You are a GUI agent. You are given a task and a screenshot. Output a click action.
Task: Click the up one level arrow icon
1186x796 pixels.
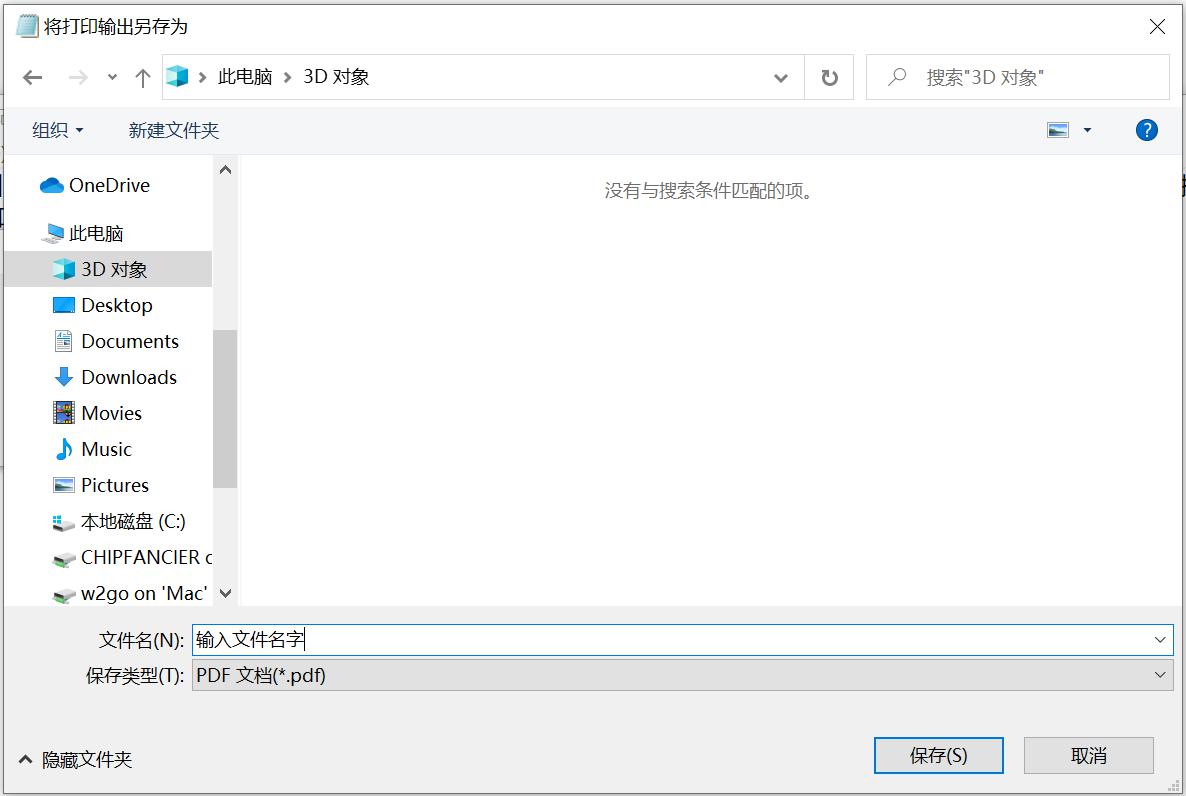tap(143, 77)
